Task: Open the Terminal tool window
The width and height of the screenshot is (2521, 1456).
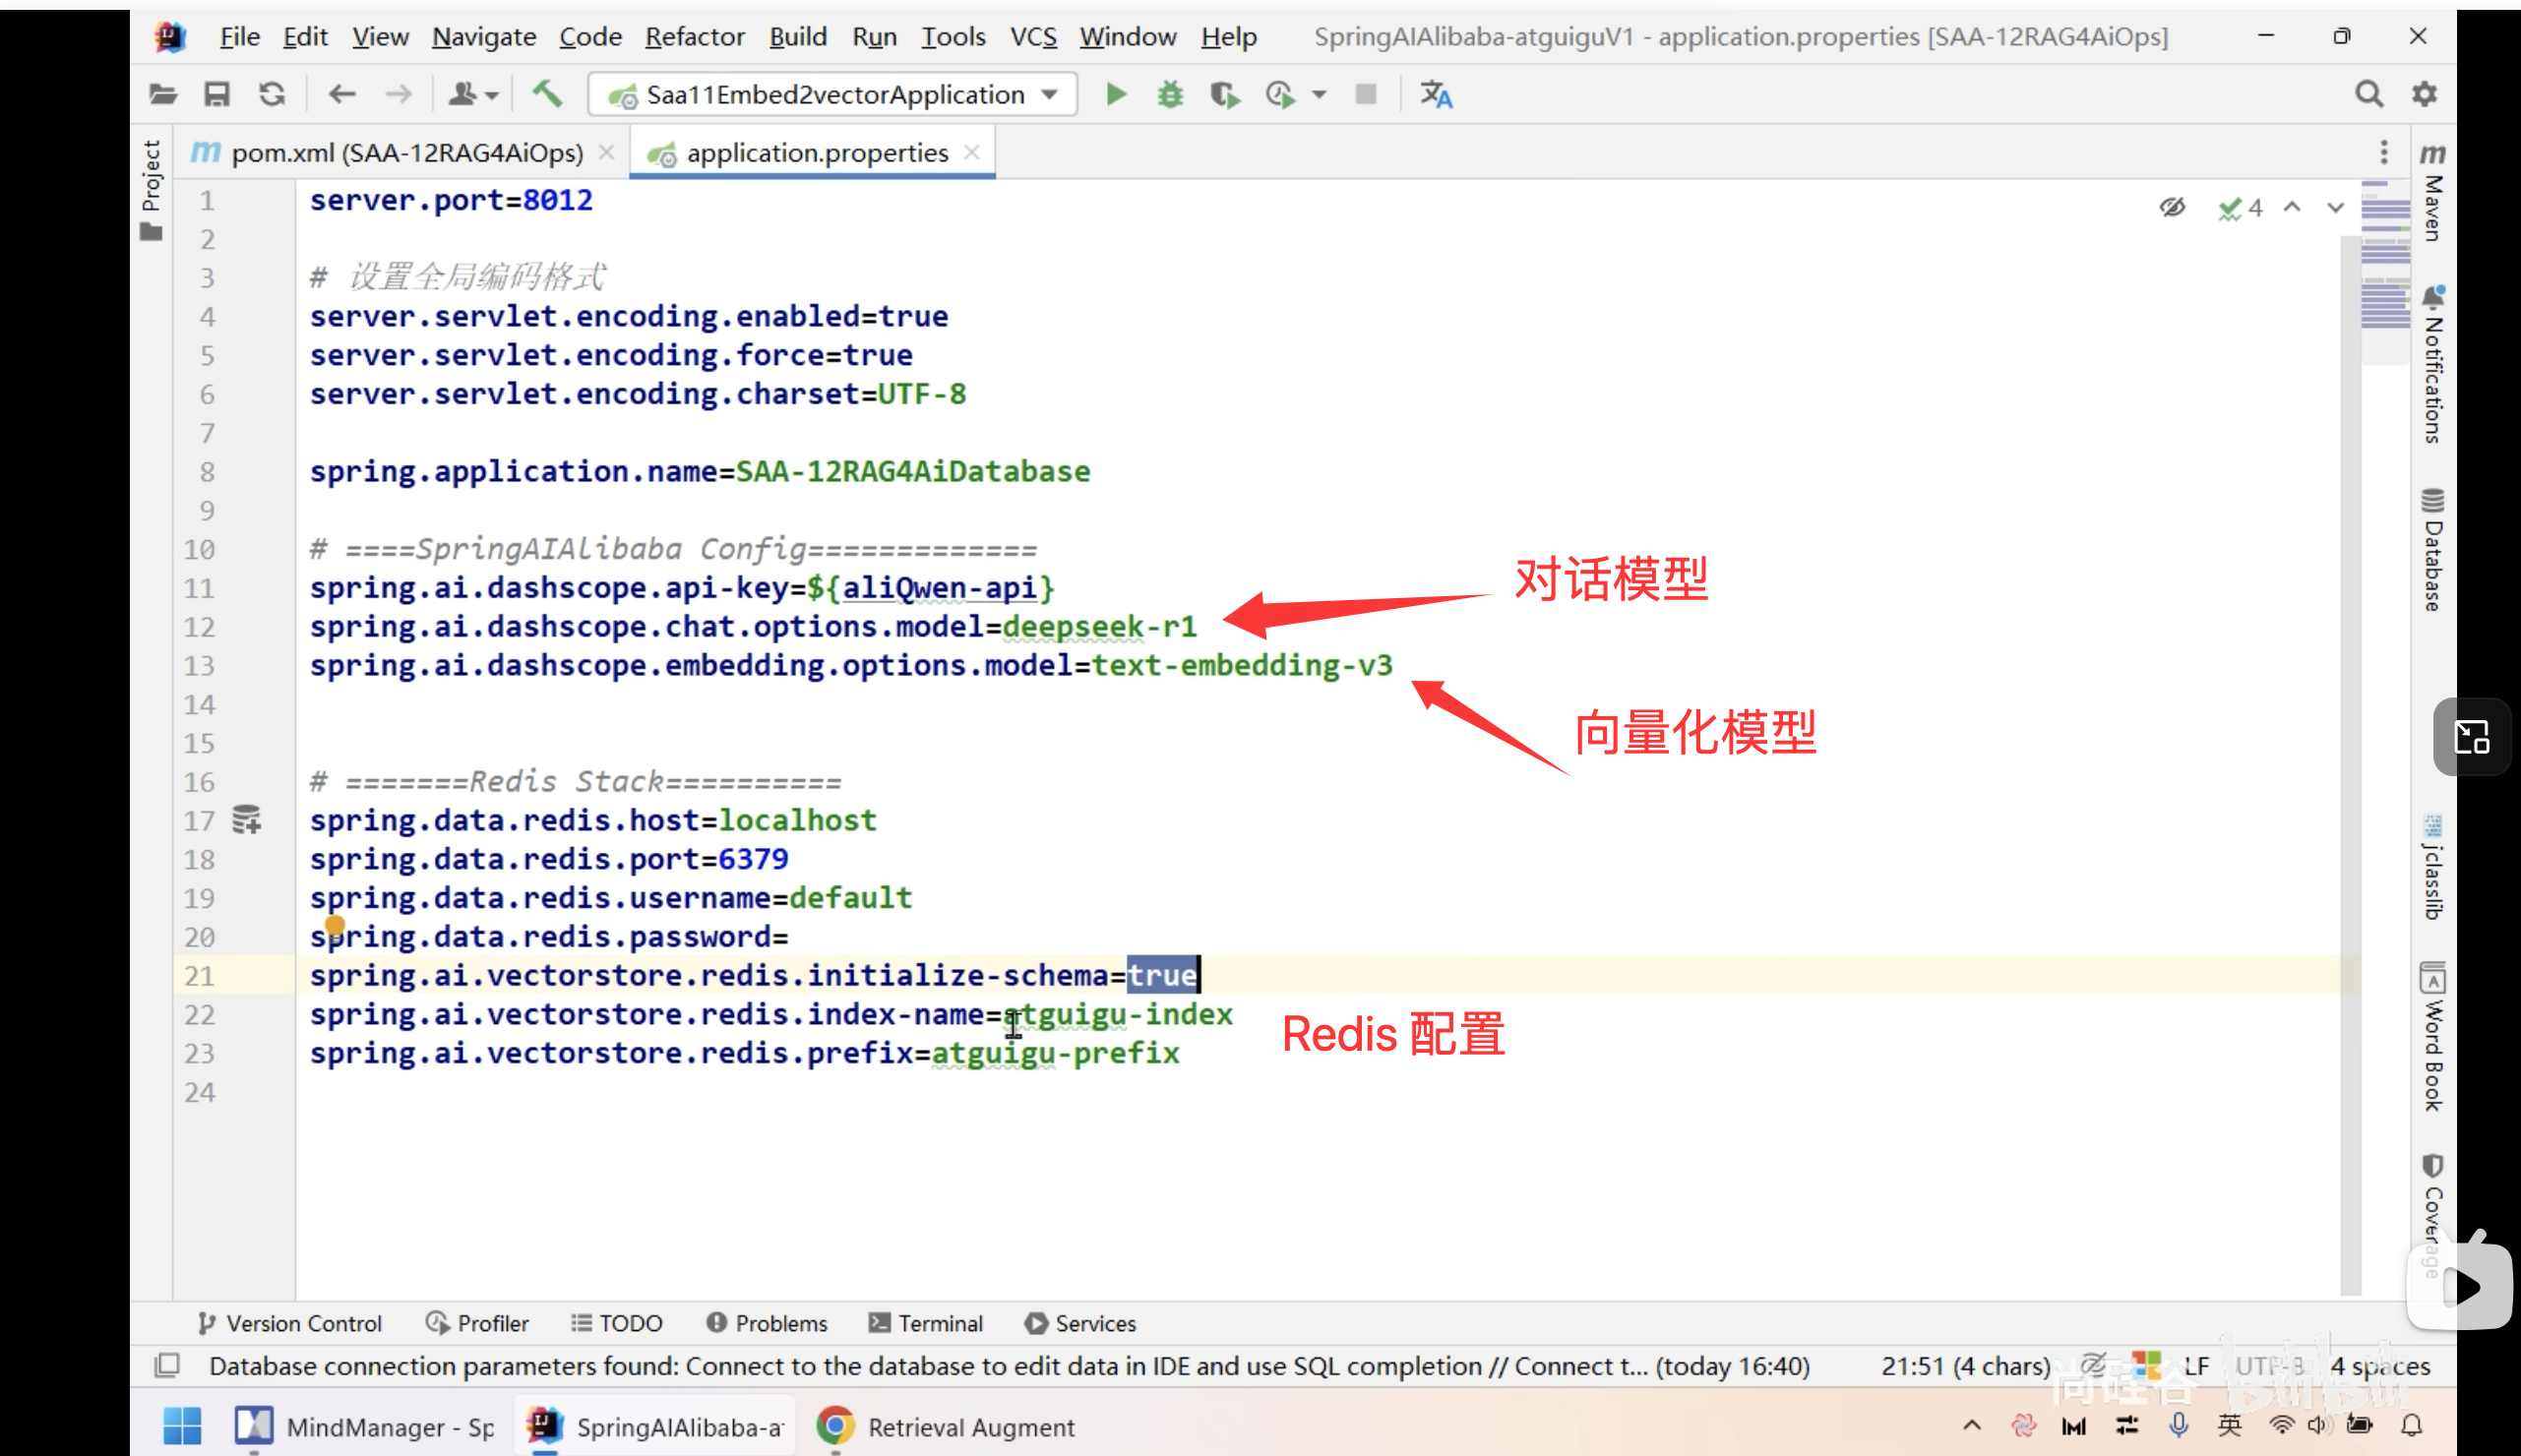Action: click(926, 1323)
